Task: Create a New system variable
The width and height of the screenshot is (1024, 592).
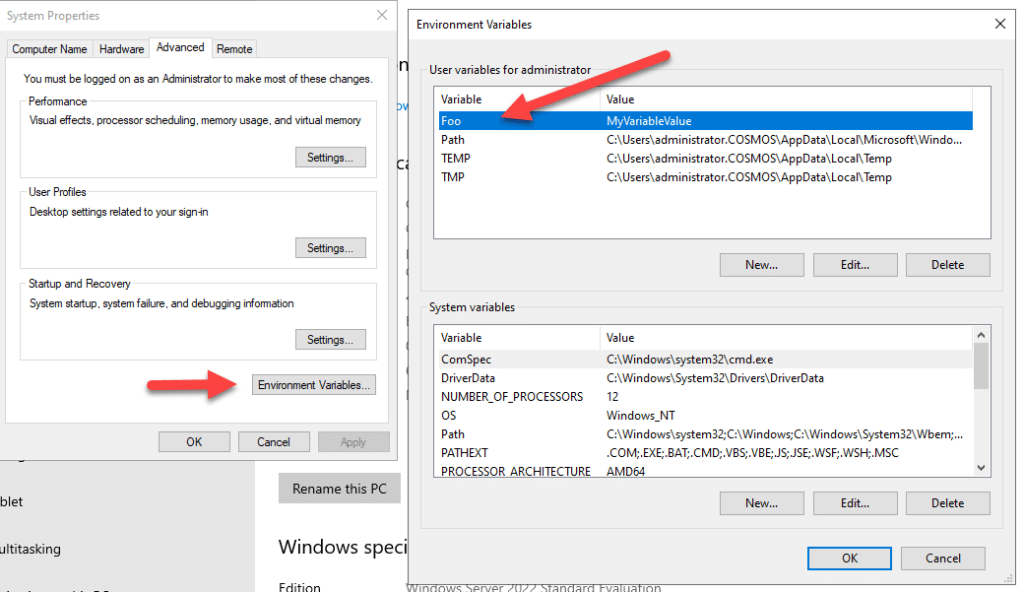Action: 761,502
